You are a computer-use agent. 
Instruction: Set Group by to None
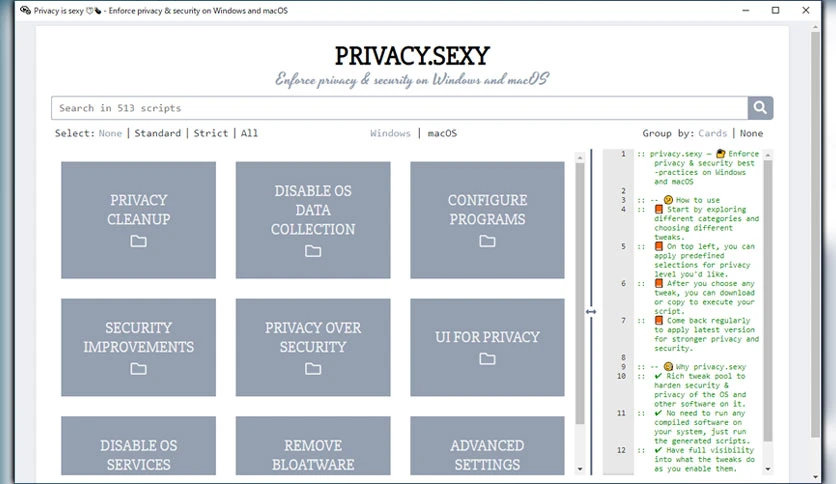click(751, 133)
